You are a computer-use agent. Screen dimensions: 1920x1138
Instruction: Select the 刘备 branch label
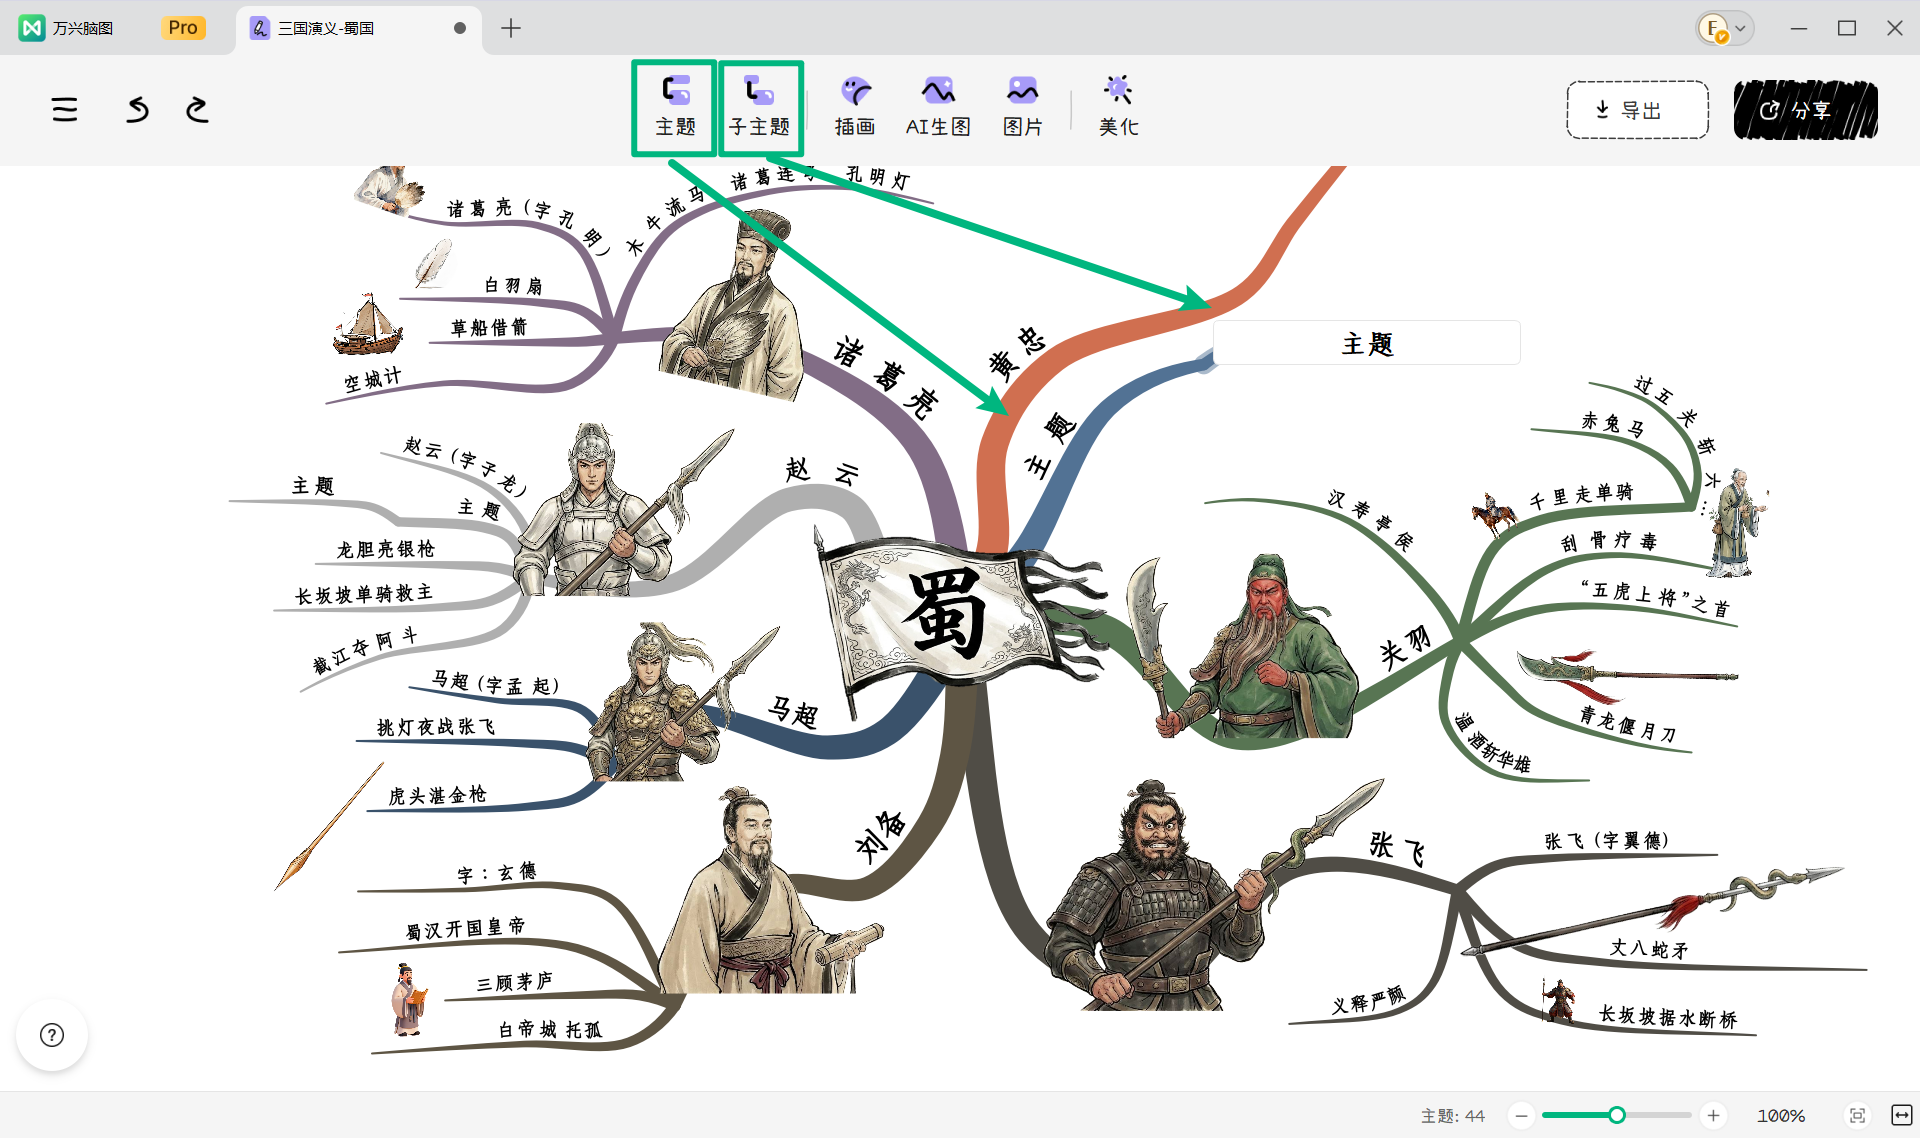pyautogui.click(x=880, y=836)
